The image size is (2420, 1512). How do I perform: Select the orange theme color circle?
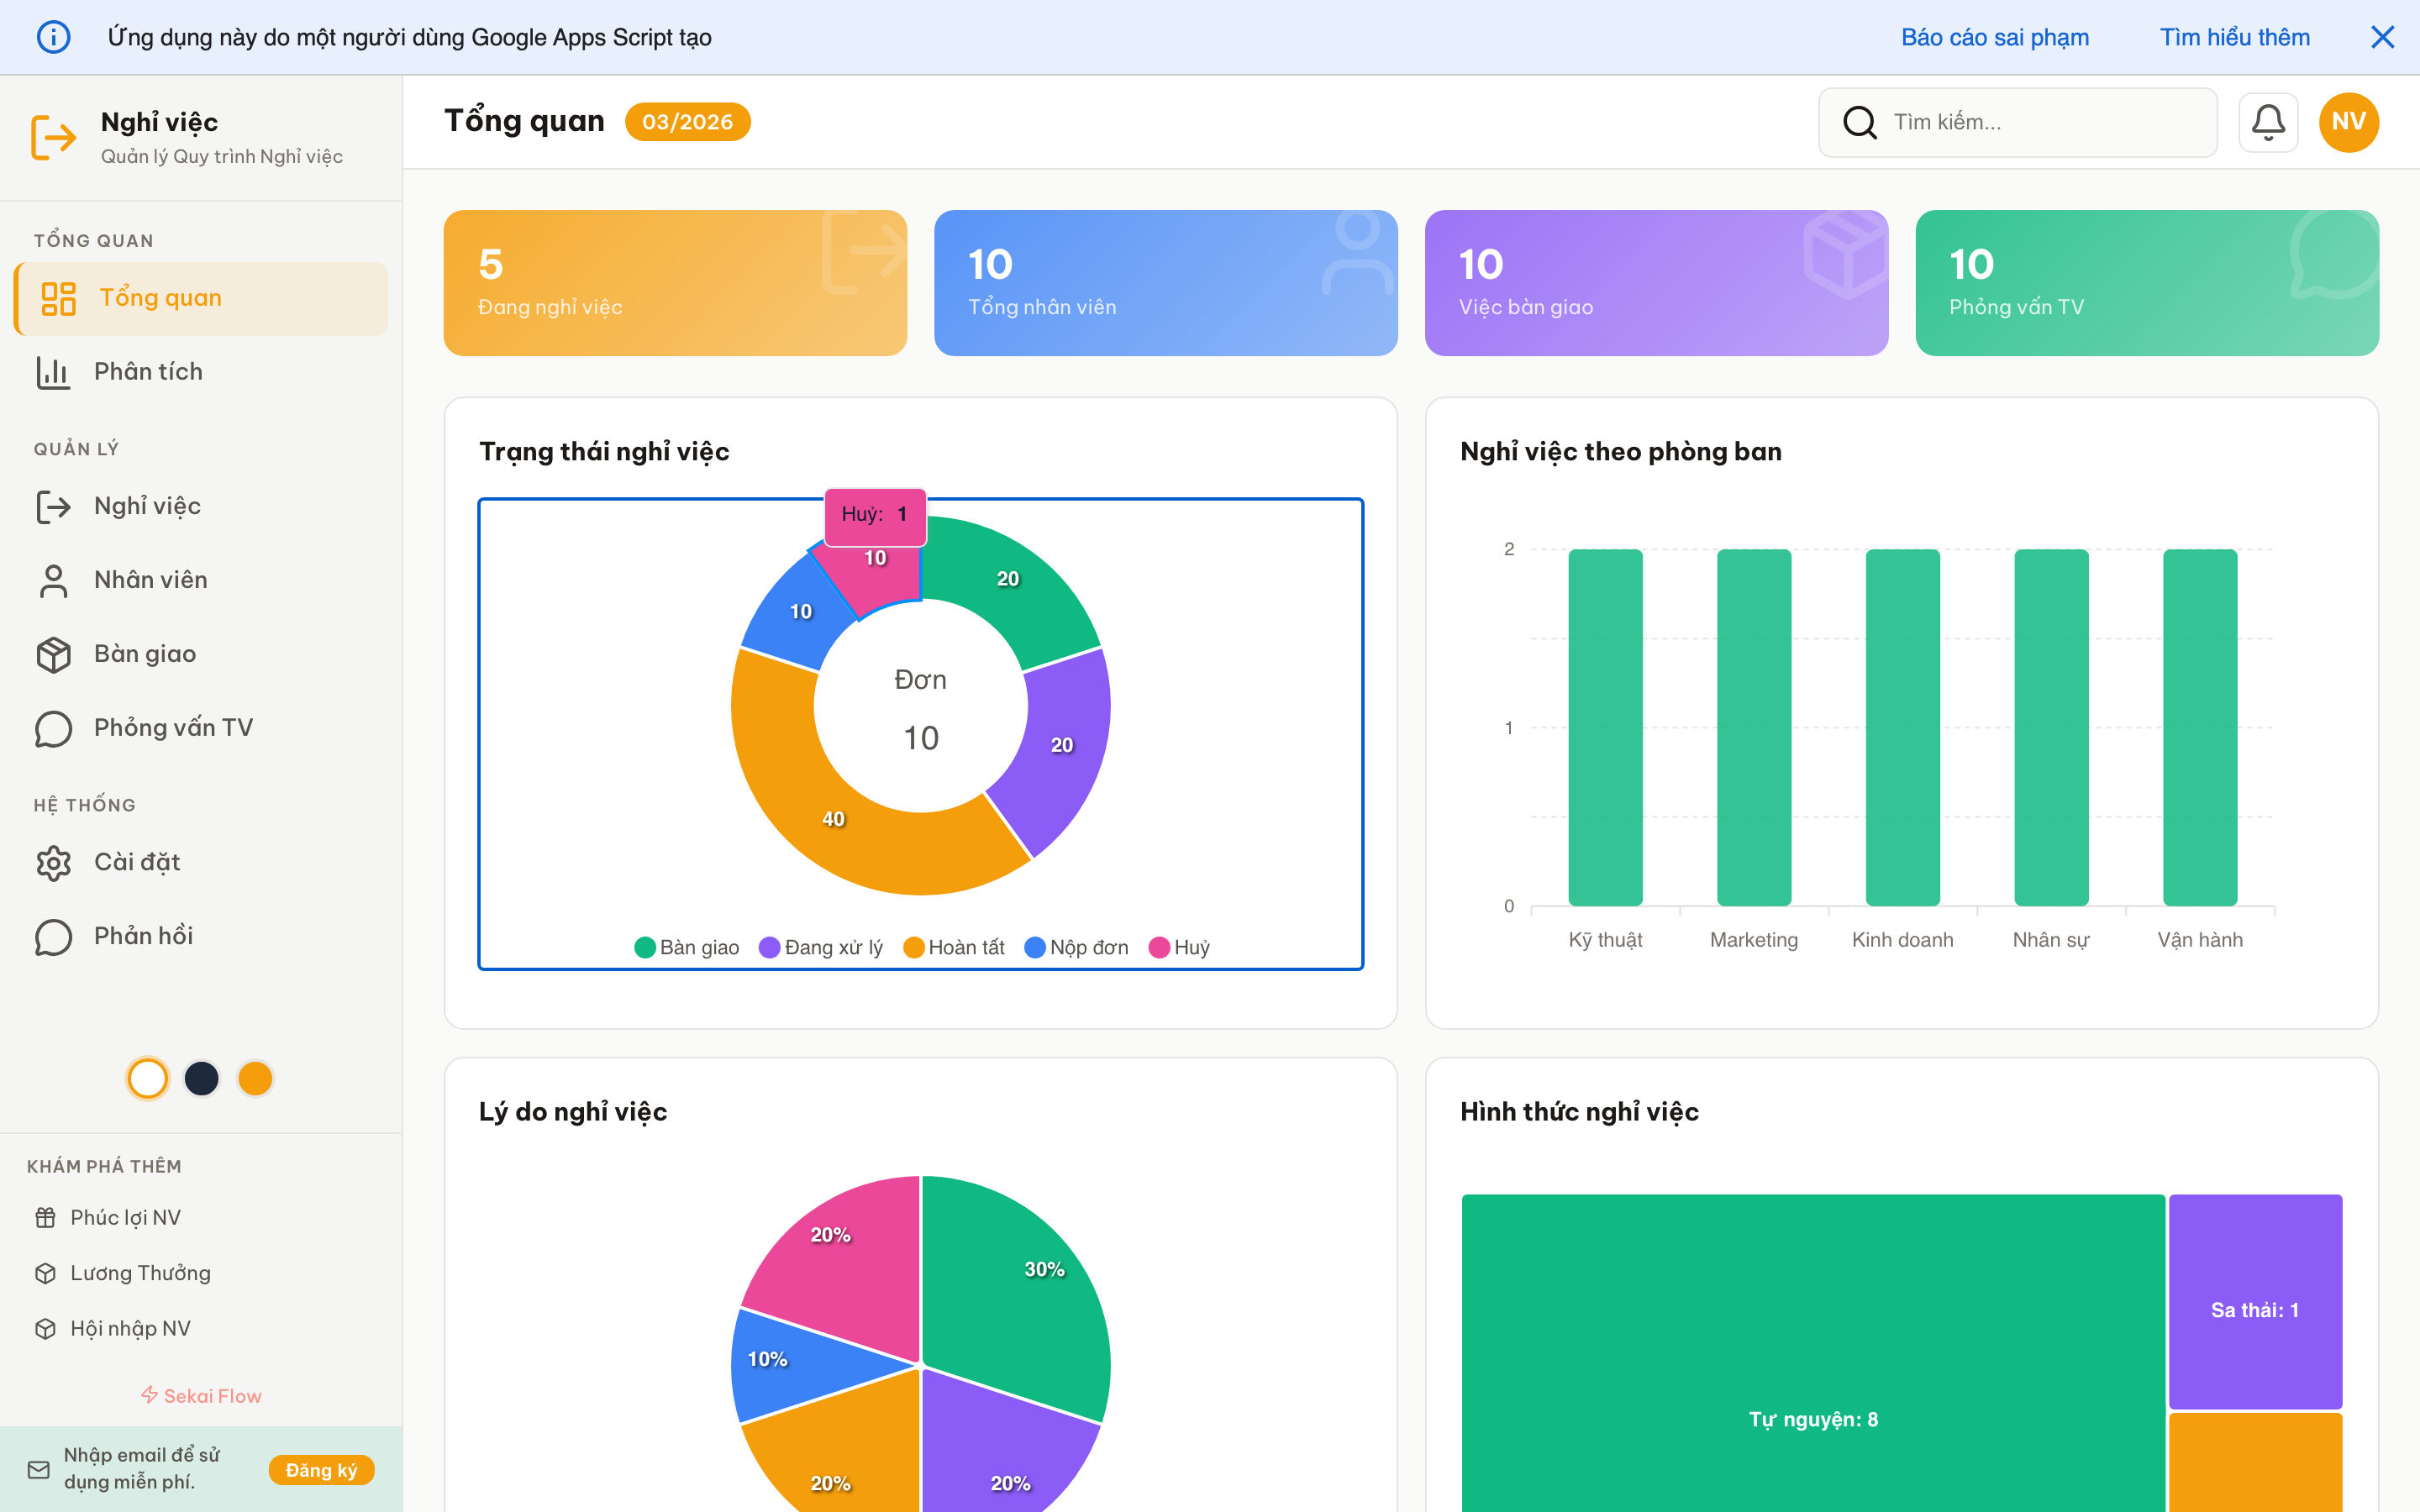click(x=255, y=1078)
